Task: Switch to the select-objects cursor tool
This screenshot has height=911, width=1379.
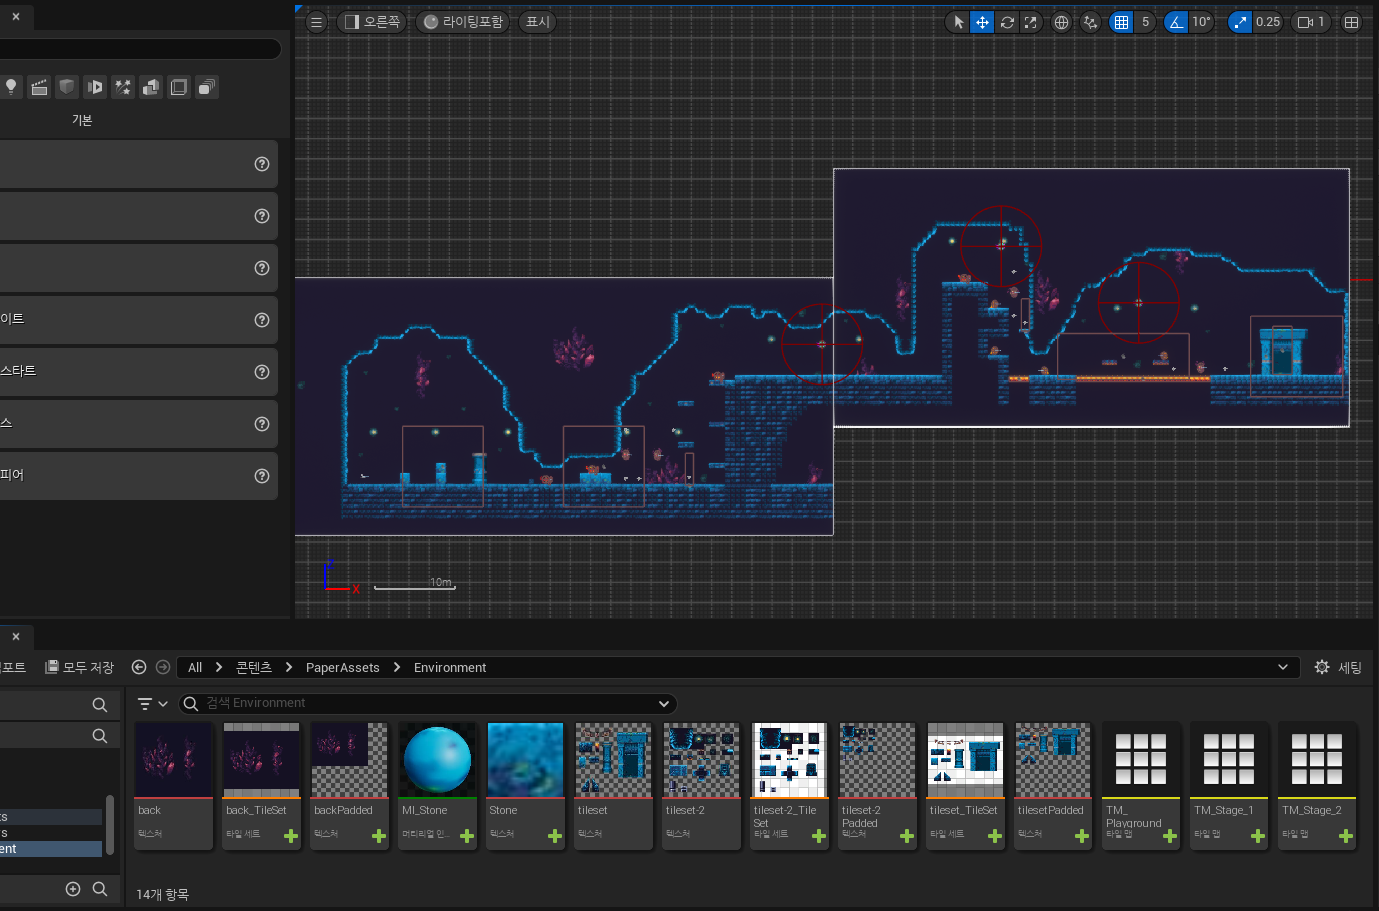Action: click(x=958, y=22)
